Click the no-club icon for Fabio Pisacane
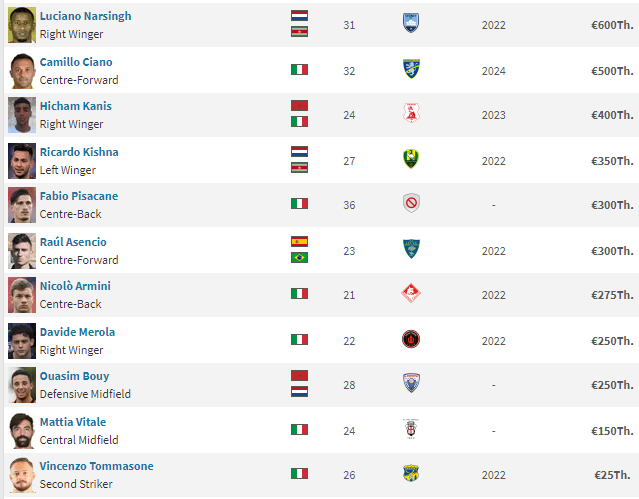Viewport: 639px width, 499px height. [x=411, y=204]
